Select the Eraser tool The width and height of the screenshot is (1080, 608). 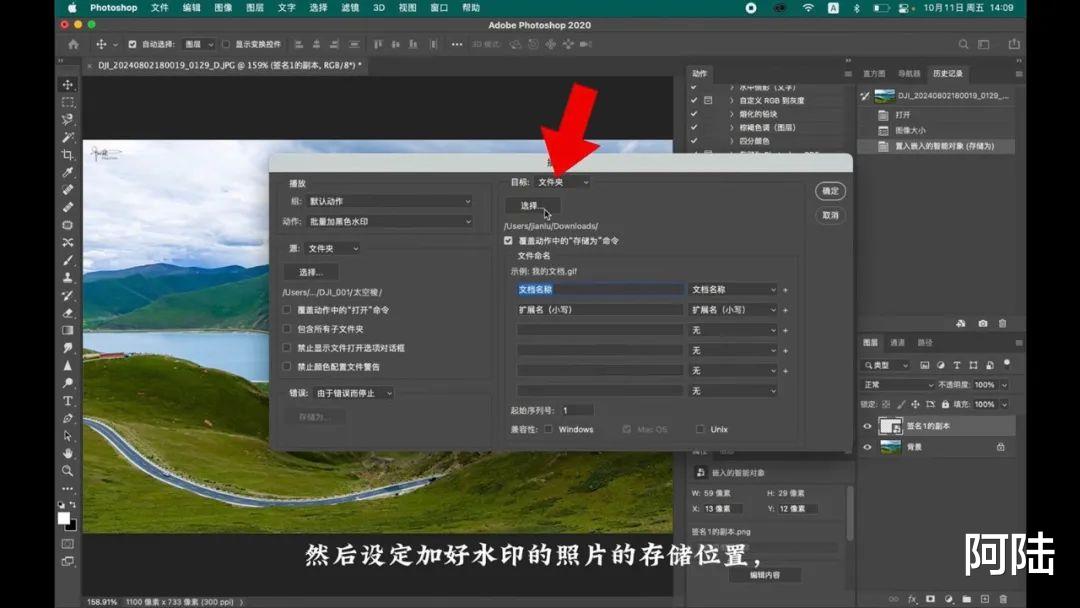point(68,313)
